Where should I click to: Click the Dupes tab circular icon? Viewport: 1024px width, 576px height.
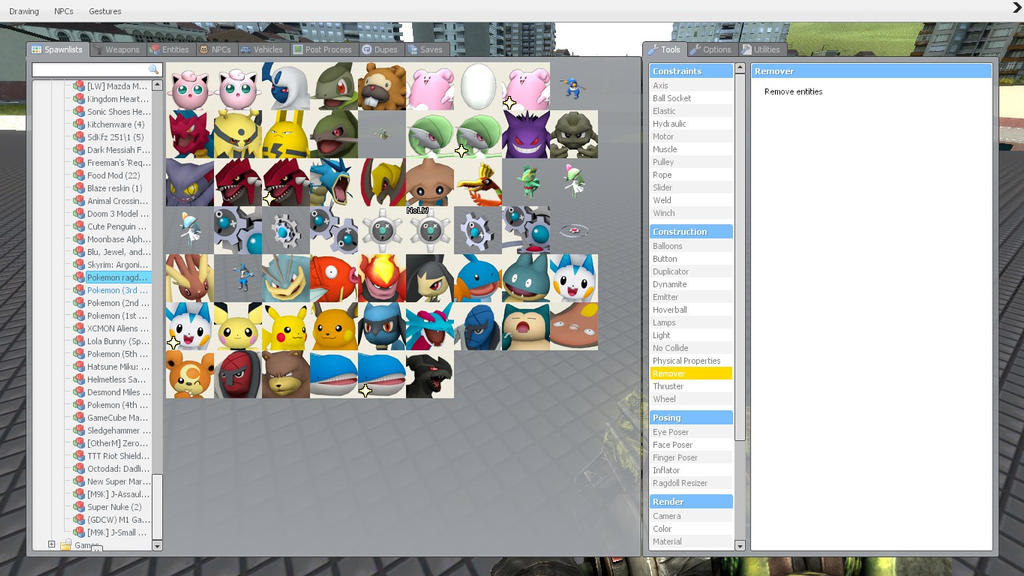pos(364,48)
